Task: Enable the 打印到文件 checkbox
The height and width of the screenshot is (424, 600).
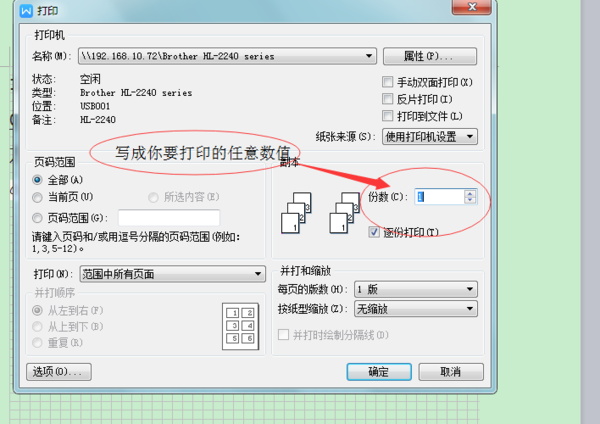Action: (388, 116)
